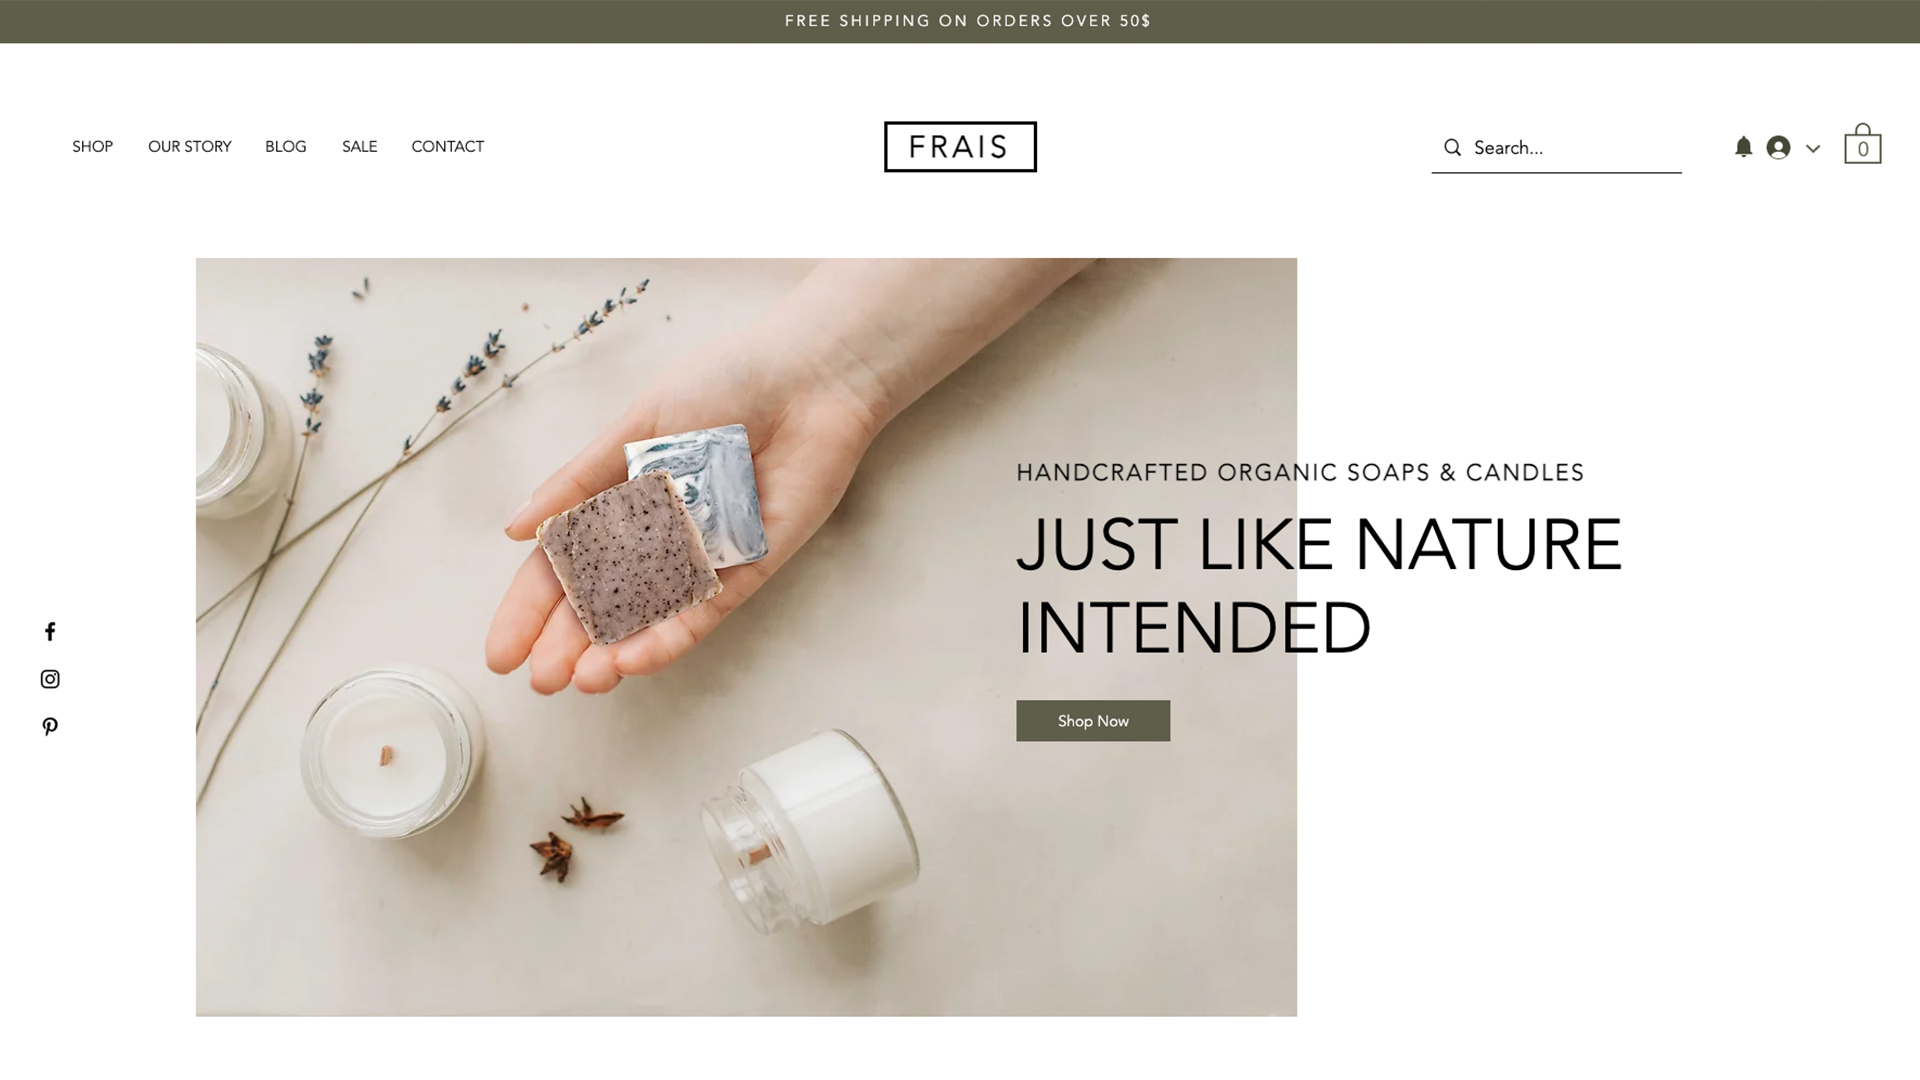The height and width of the screenshot is (1080, 1920).
Task: Go to the OUR STORY page
Action: [x=189, y=147]
